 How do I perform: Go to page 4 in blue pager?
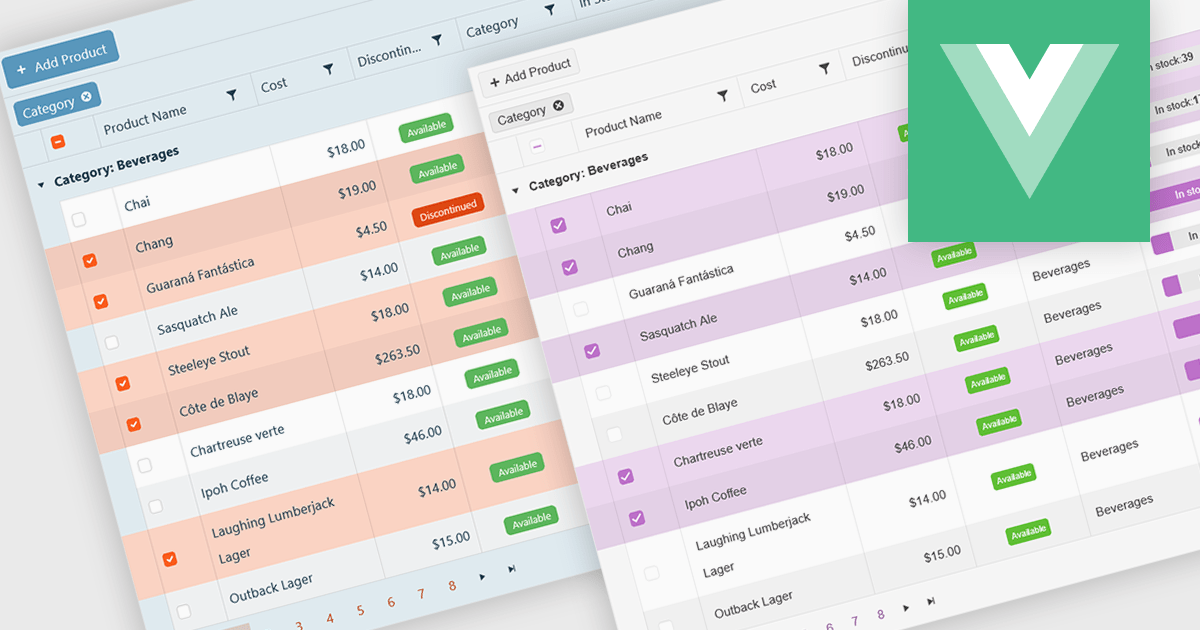pos(329,618)
